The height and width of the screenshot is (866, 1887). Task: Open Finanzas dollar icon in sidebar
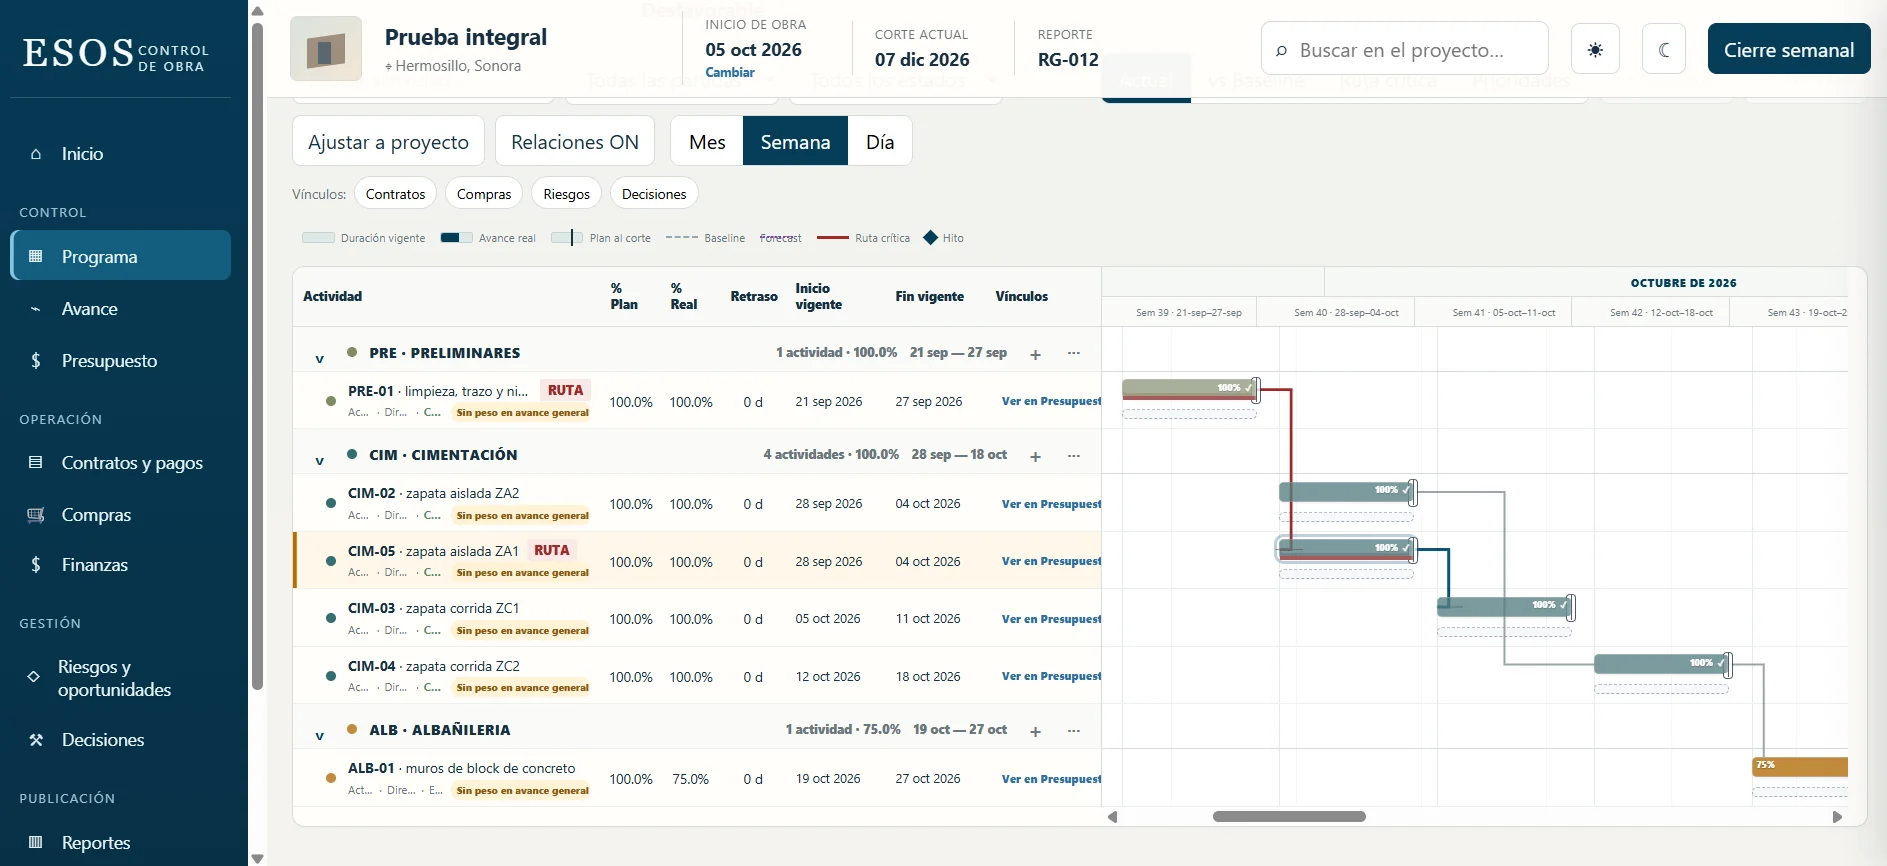click(x=36, y=565)
